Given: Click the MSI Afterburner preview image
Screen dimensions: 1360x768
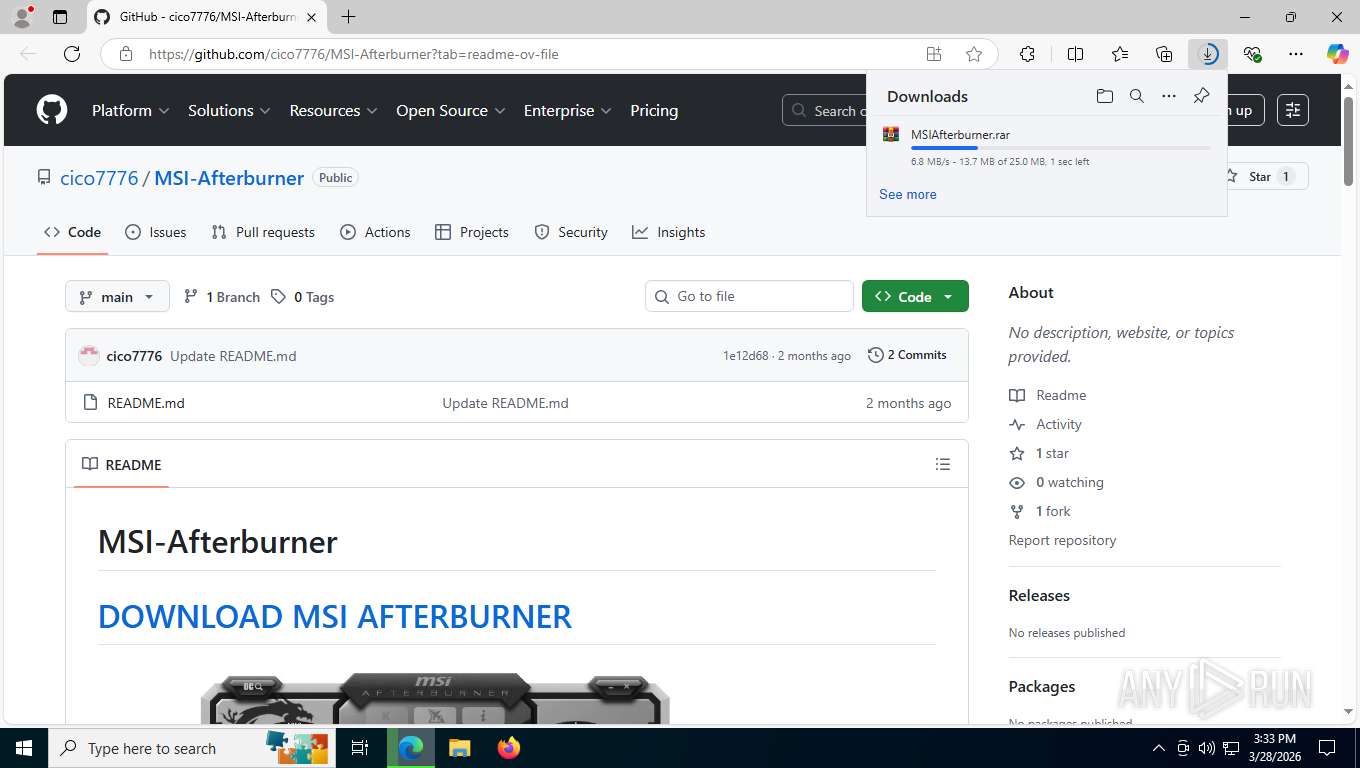Looking at the screenshot, I should click(435, 698).
